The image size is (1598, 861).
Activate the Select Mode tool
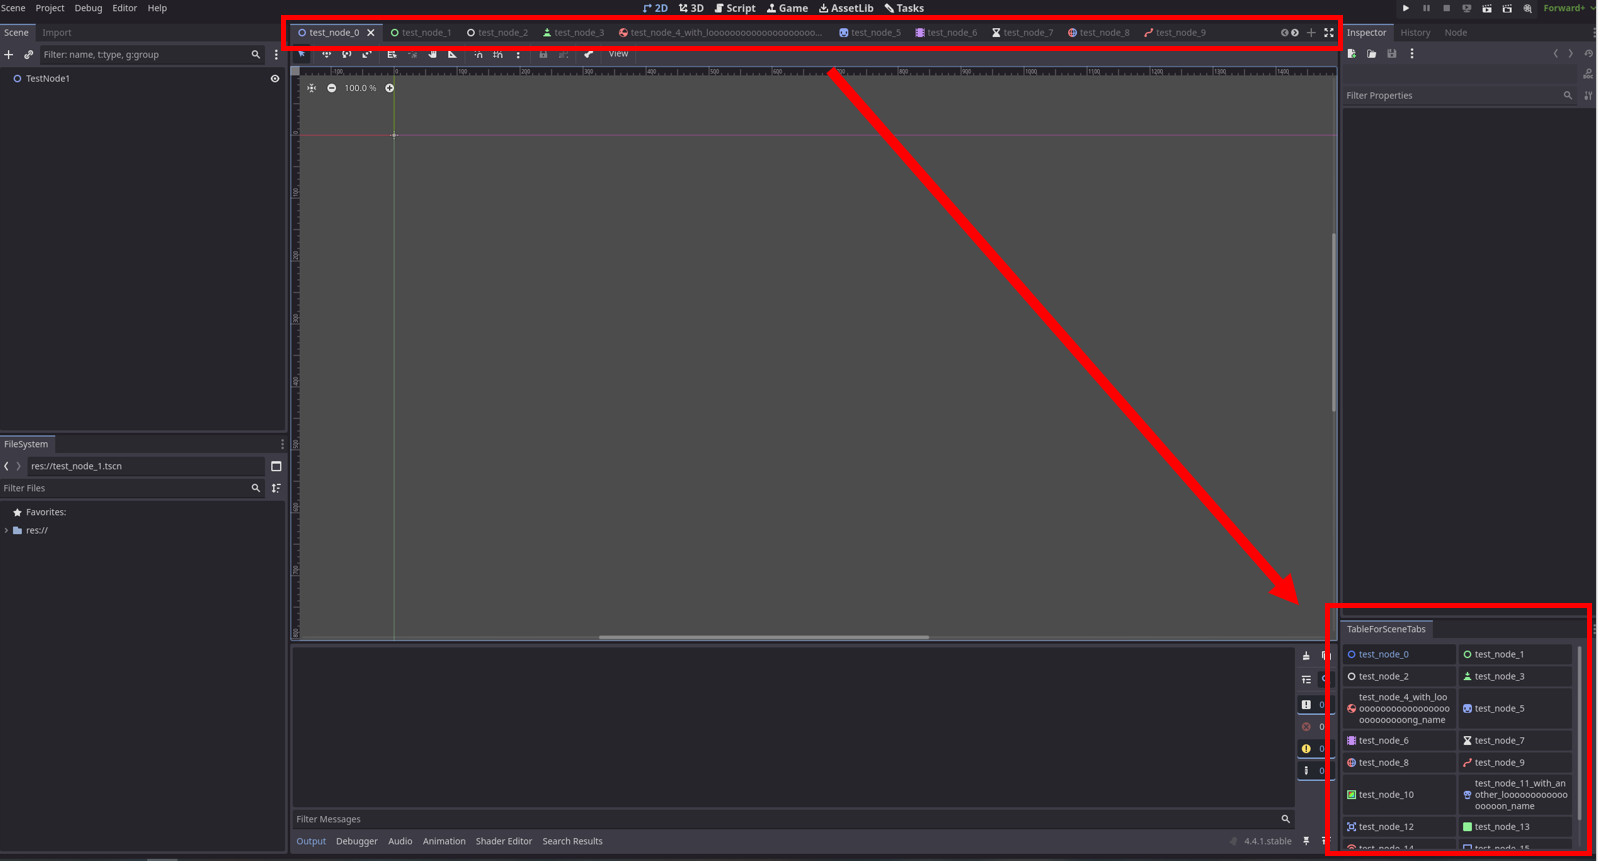pyautogui.click(x=302, y=54)
